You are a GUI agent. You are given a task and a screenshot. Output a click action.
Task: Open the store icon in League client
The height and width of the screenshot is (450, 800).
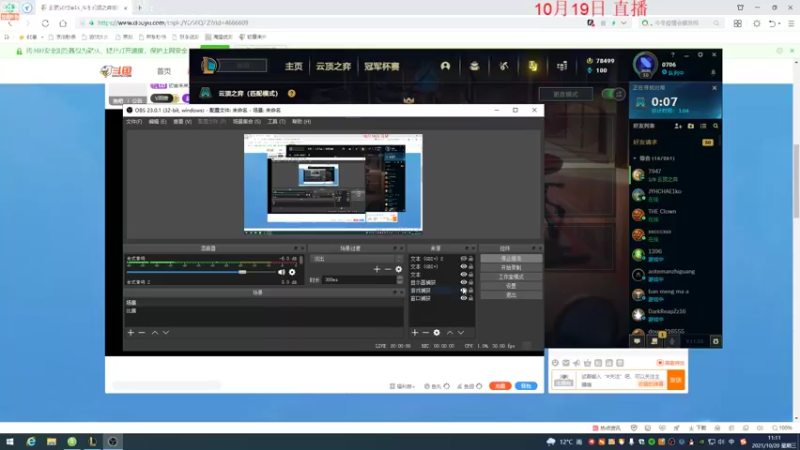(562, 66)
